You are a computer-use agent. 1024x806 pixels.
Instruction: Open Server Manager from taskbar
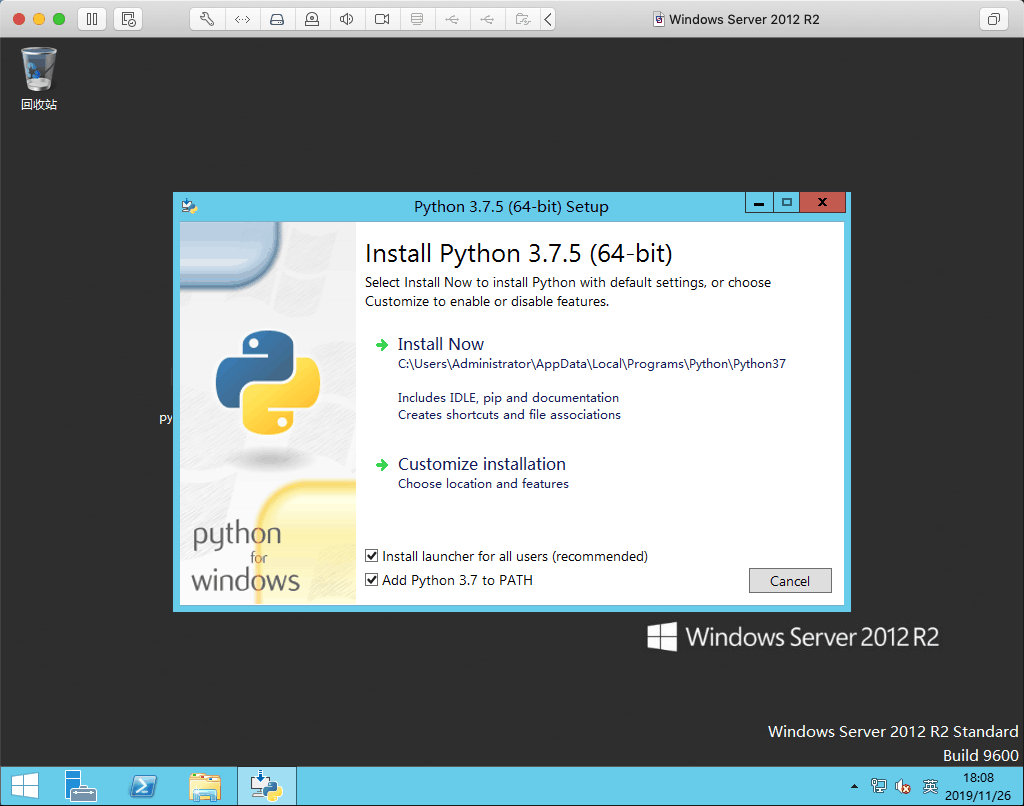click(80, 786)
